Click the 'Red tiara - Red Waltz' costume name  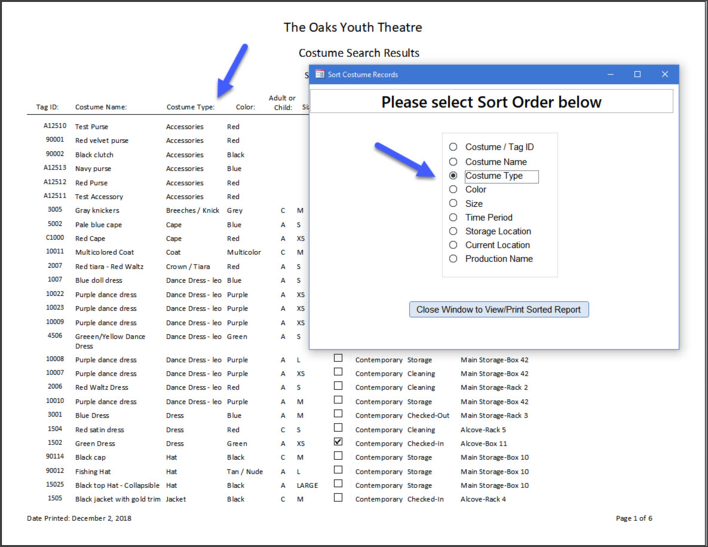[109, 266]
